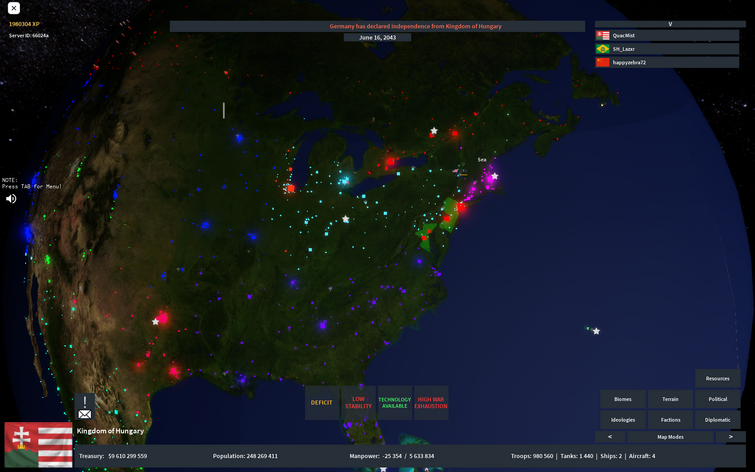Image resolution: width=755 pixels, height=472 pixels.
Task: Switch to Ideologies map mode
Action: pos(623,420)
